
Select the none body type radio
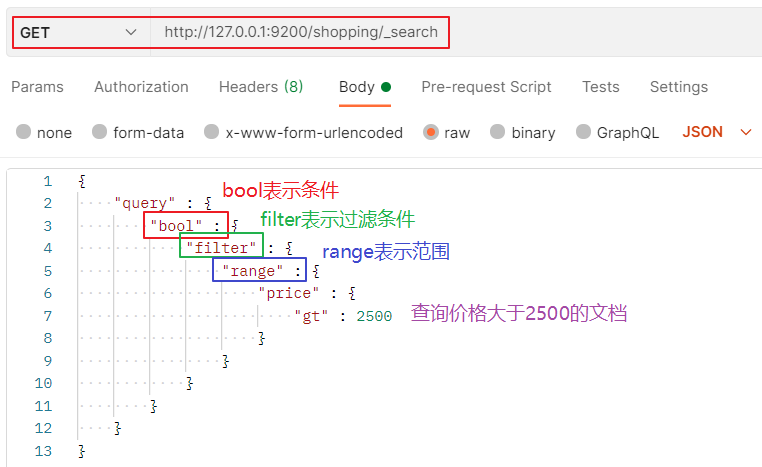coord(23,132)
